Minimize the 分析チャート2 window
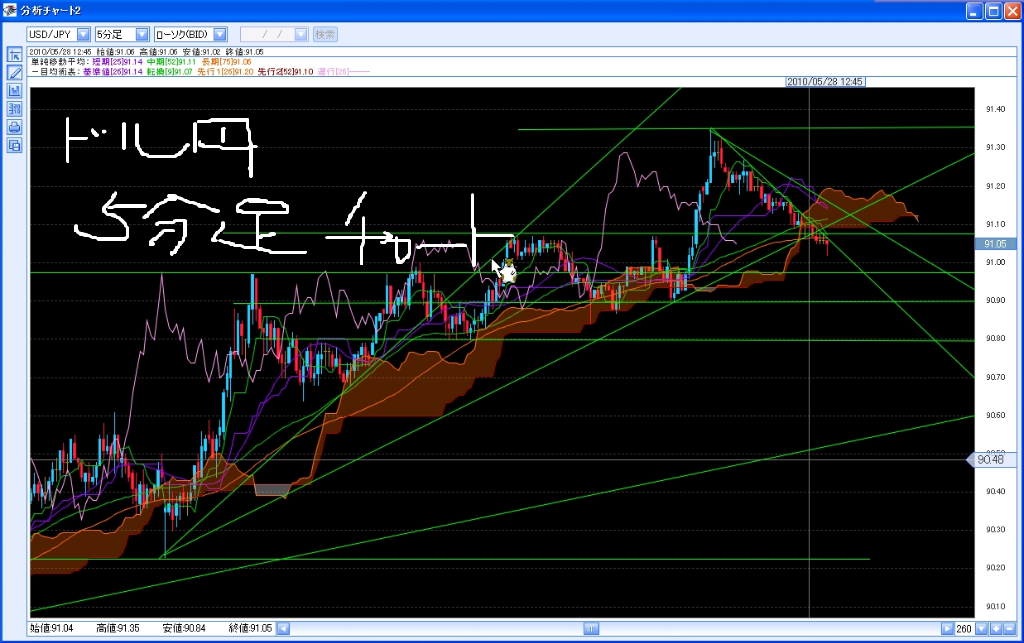The image size is (1024, 643). pos(974,11)
